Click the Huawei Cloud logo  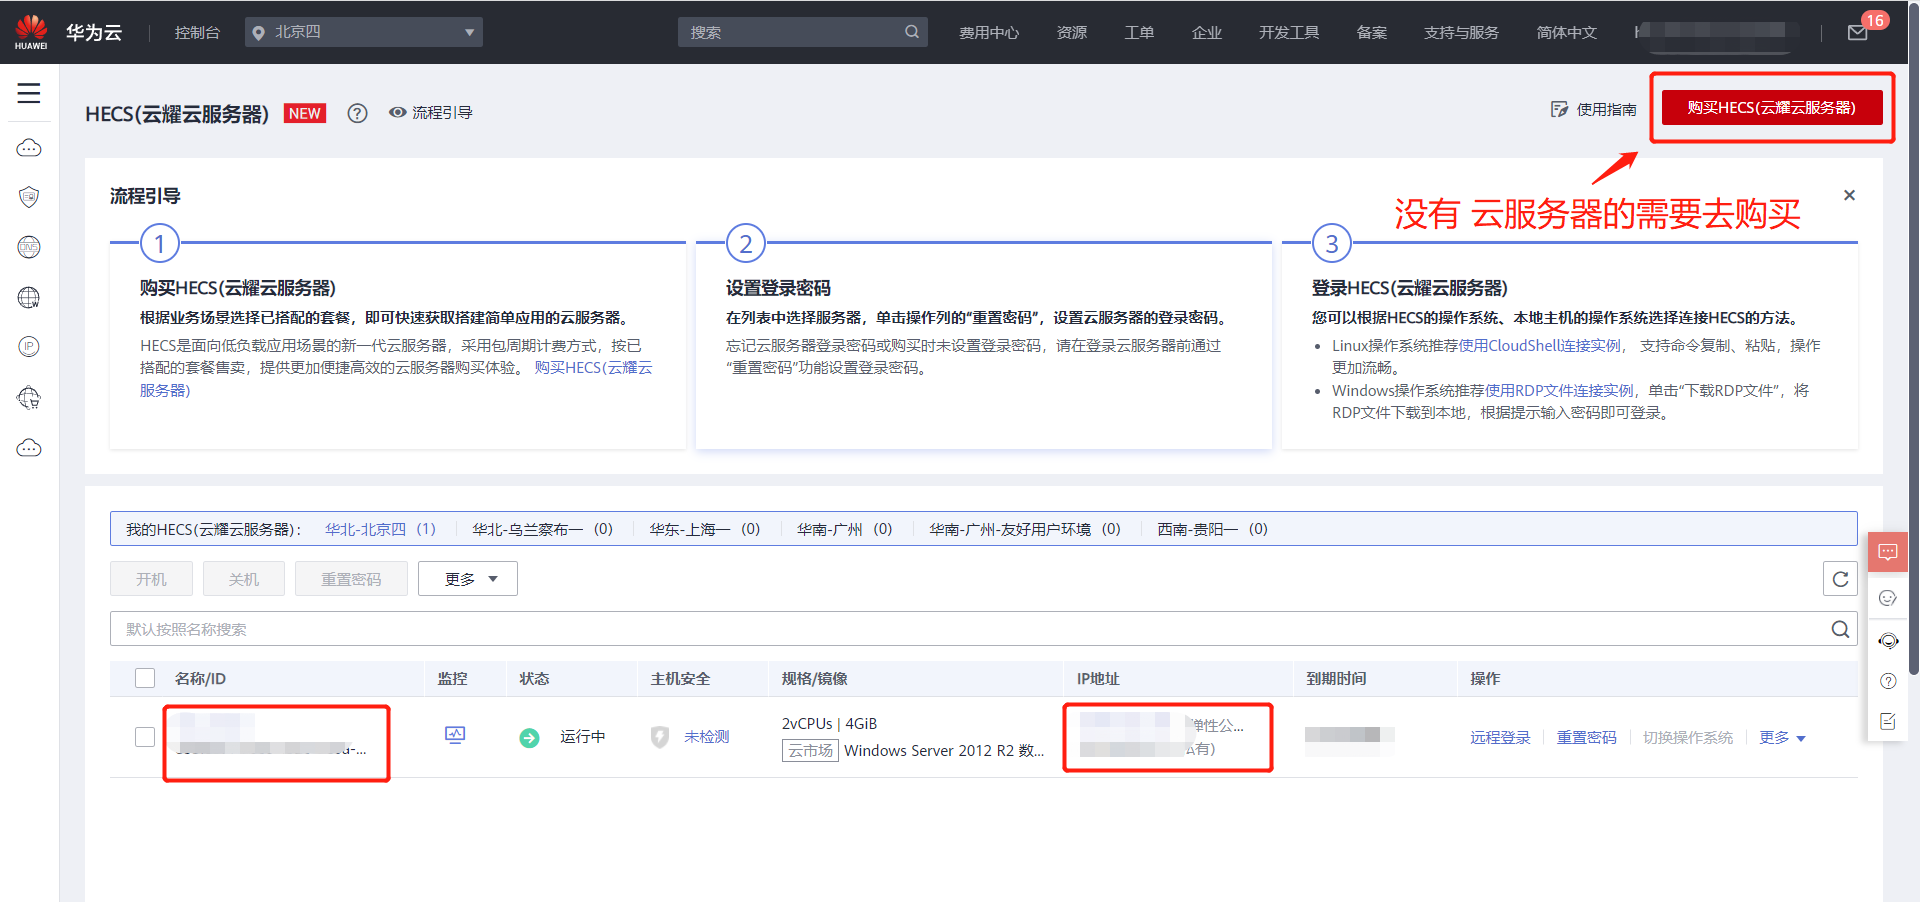pyautogui.click(x=68, y=32)
